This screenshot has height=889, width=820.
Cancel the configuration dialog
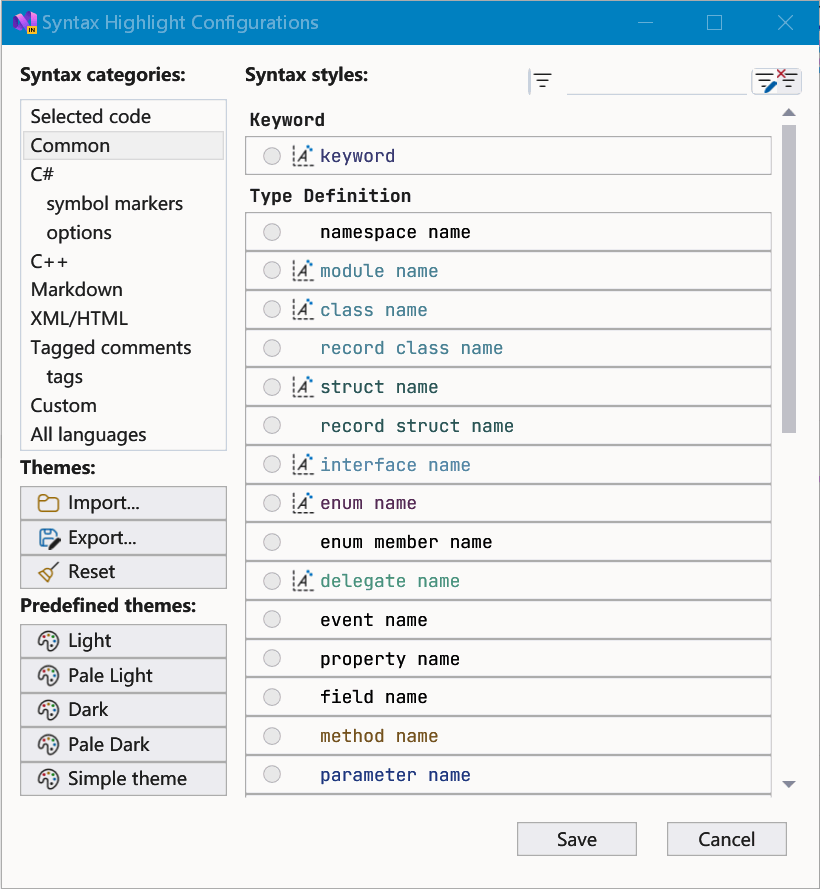tap(726, 839)
